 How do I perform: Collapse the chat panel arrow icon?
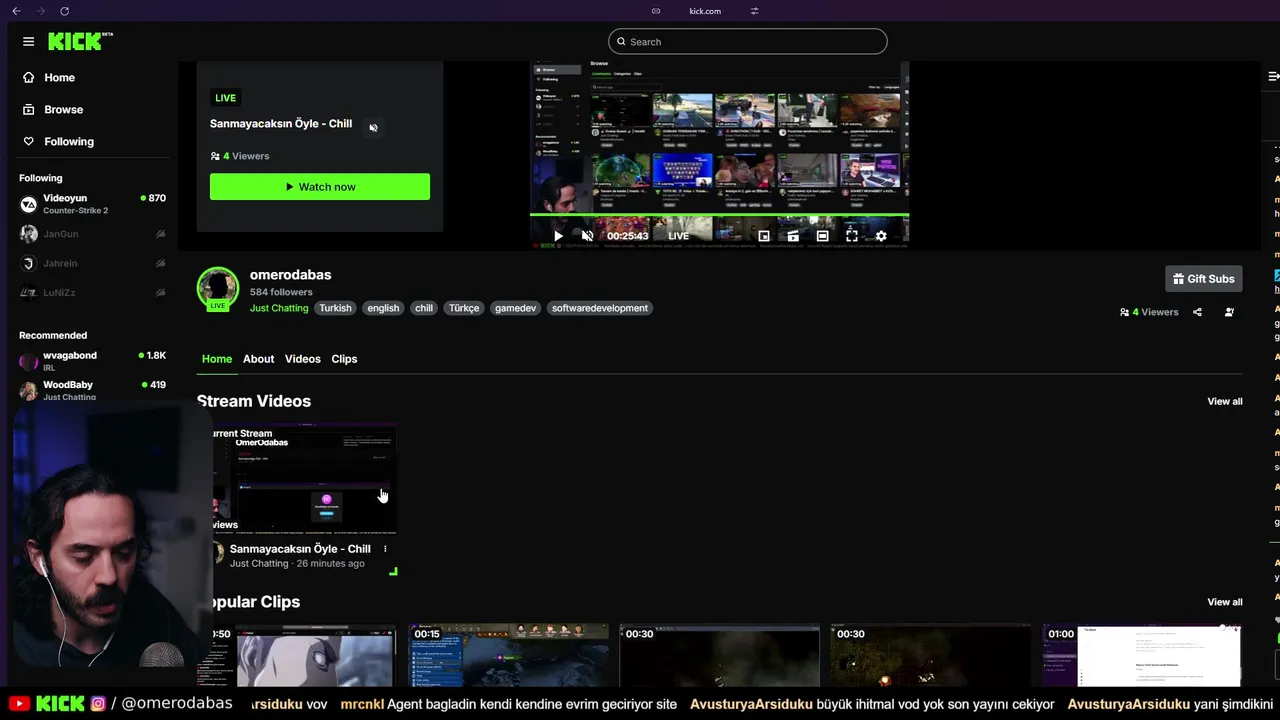(1273, 76)
